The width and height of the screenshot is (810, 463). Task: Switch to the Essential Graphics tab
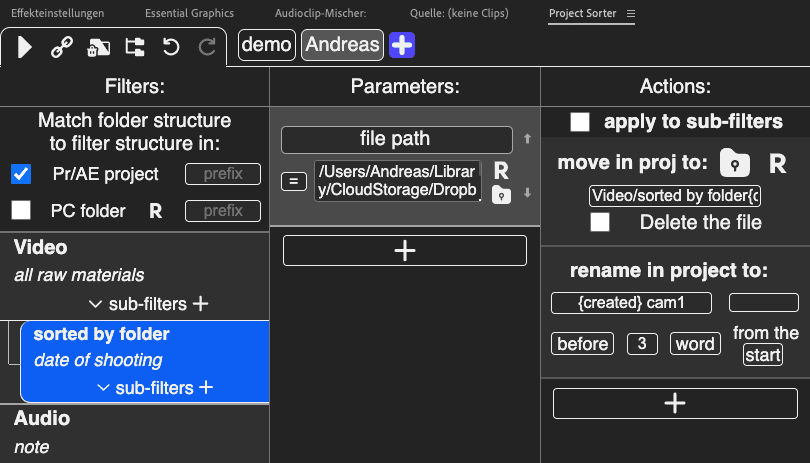point(189,13)
